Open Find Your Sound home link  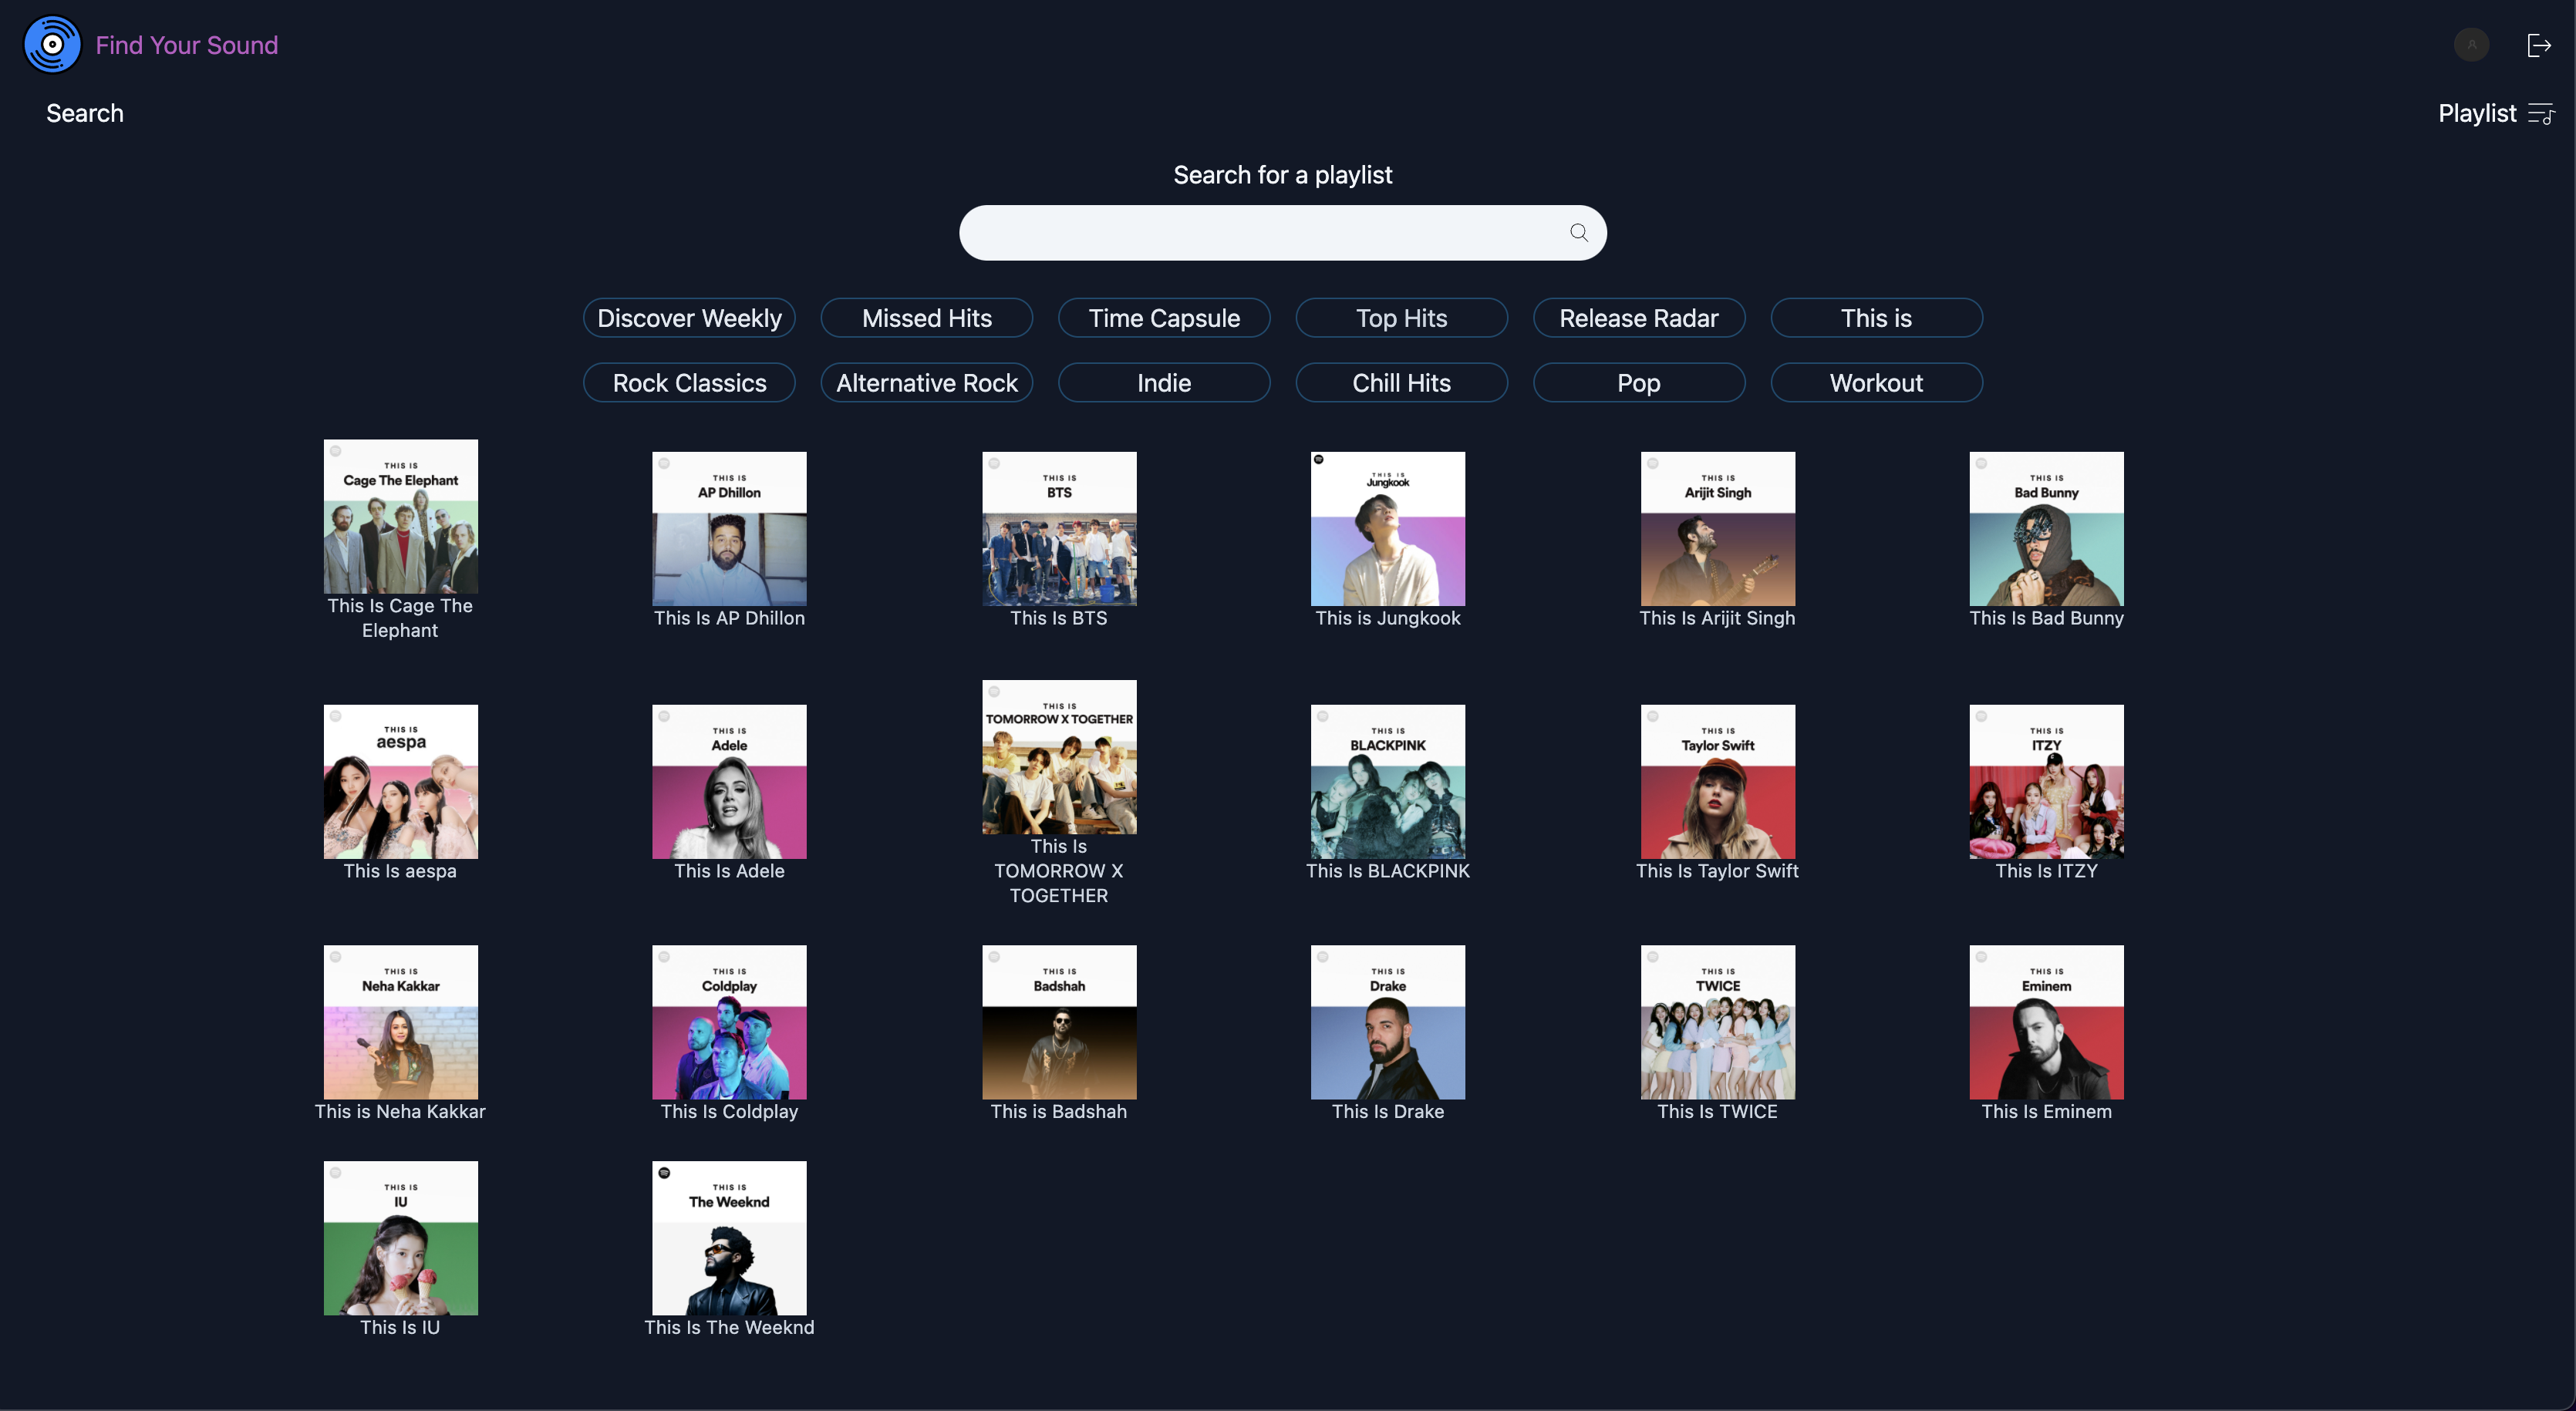(187, 45)
